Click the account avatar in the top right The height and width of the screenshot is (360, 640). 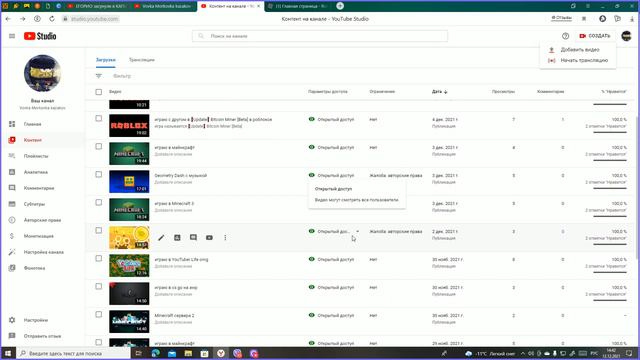[x=626, y=36]
